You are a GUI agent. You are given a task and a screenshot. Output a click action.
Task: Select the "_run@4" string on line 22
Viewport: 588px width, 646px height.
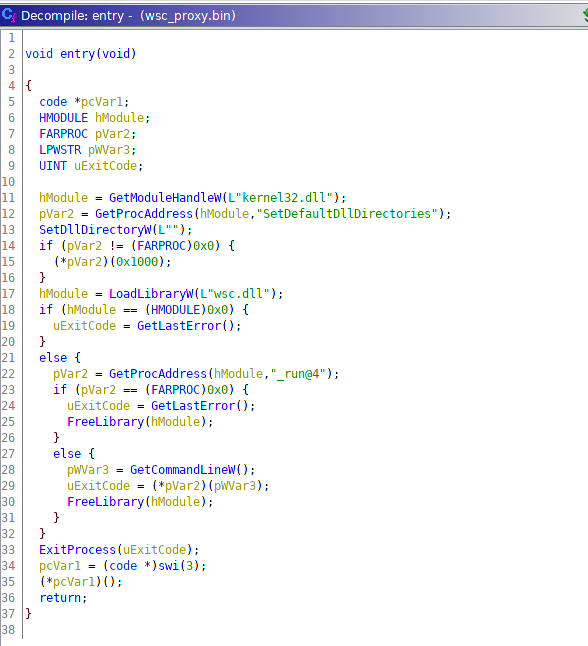(x=298, y=374)
